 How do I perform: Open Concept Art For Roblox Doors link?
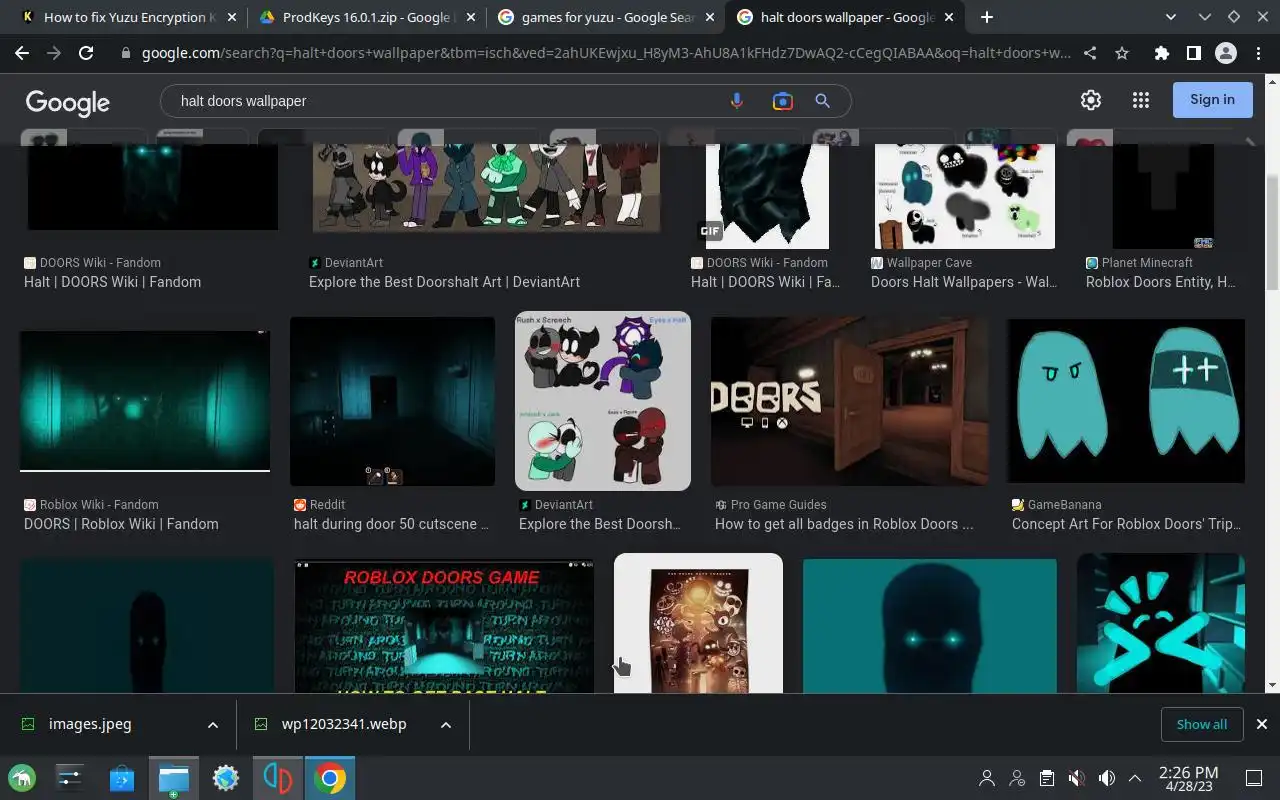coord(1126,524)
